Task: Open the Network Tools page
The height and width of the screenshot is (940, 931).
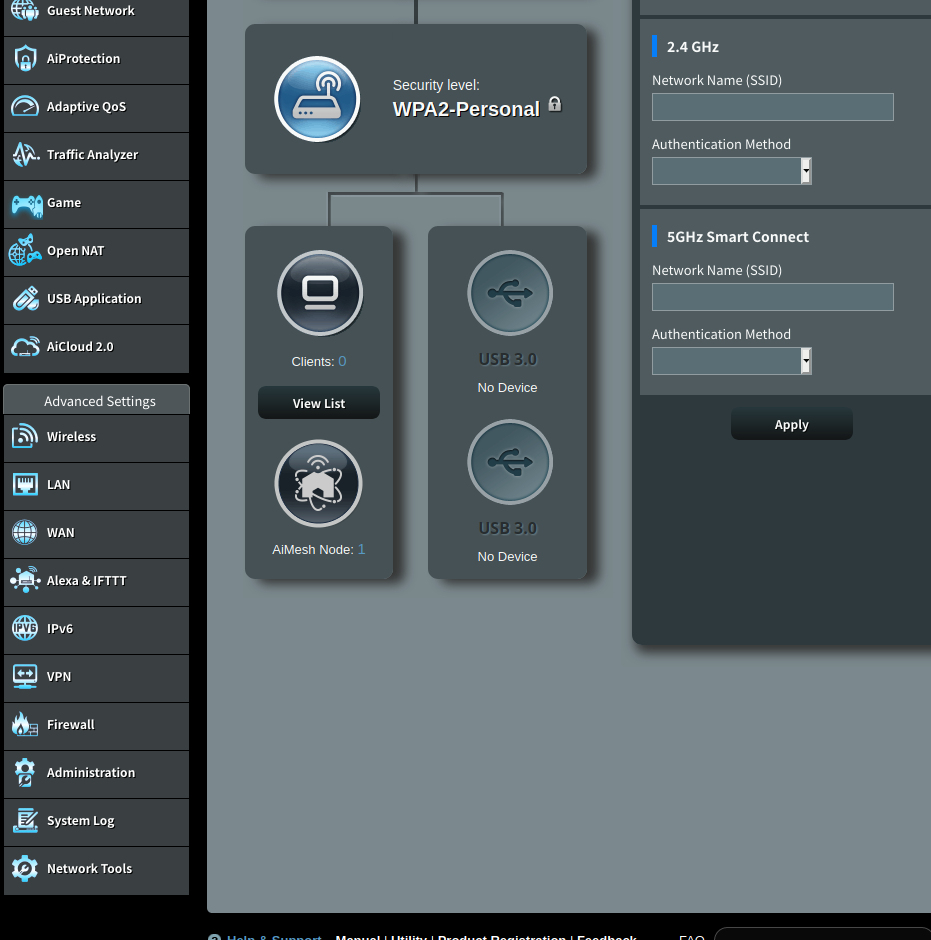Action: (x=96, y=869)
